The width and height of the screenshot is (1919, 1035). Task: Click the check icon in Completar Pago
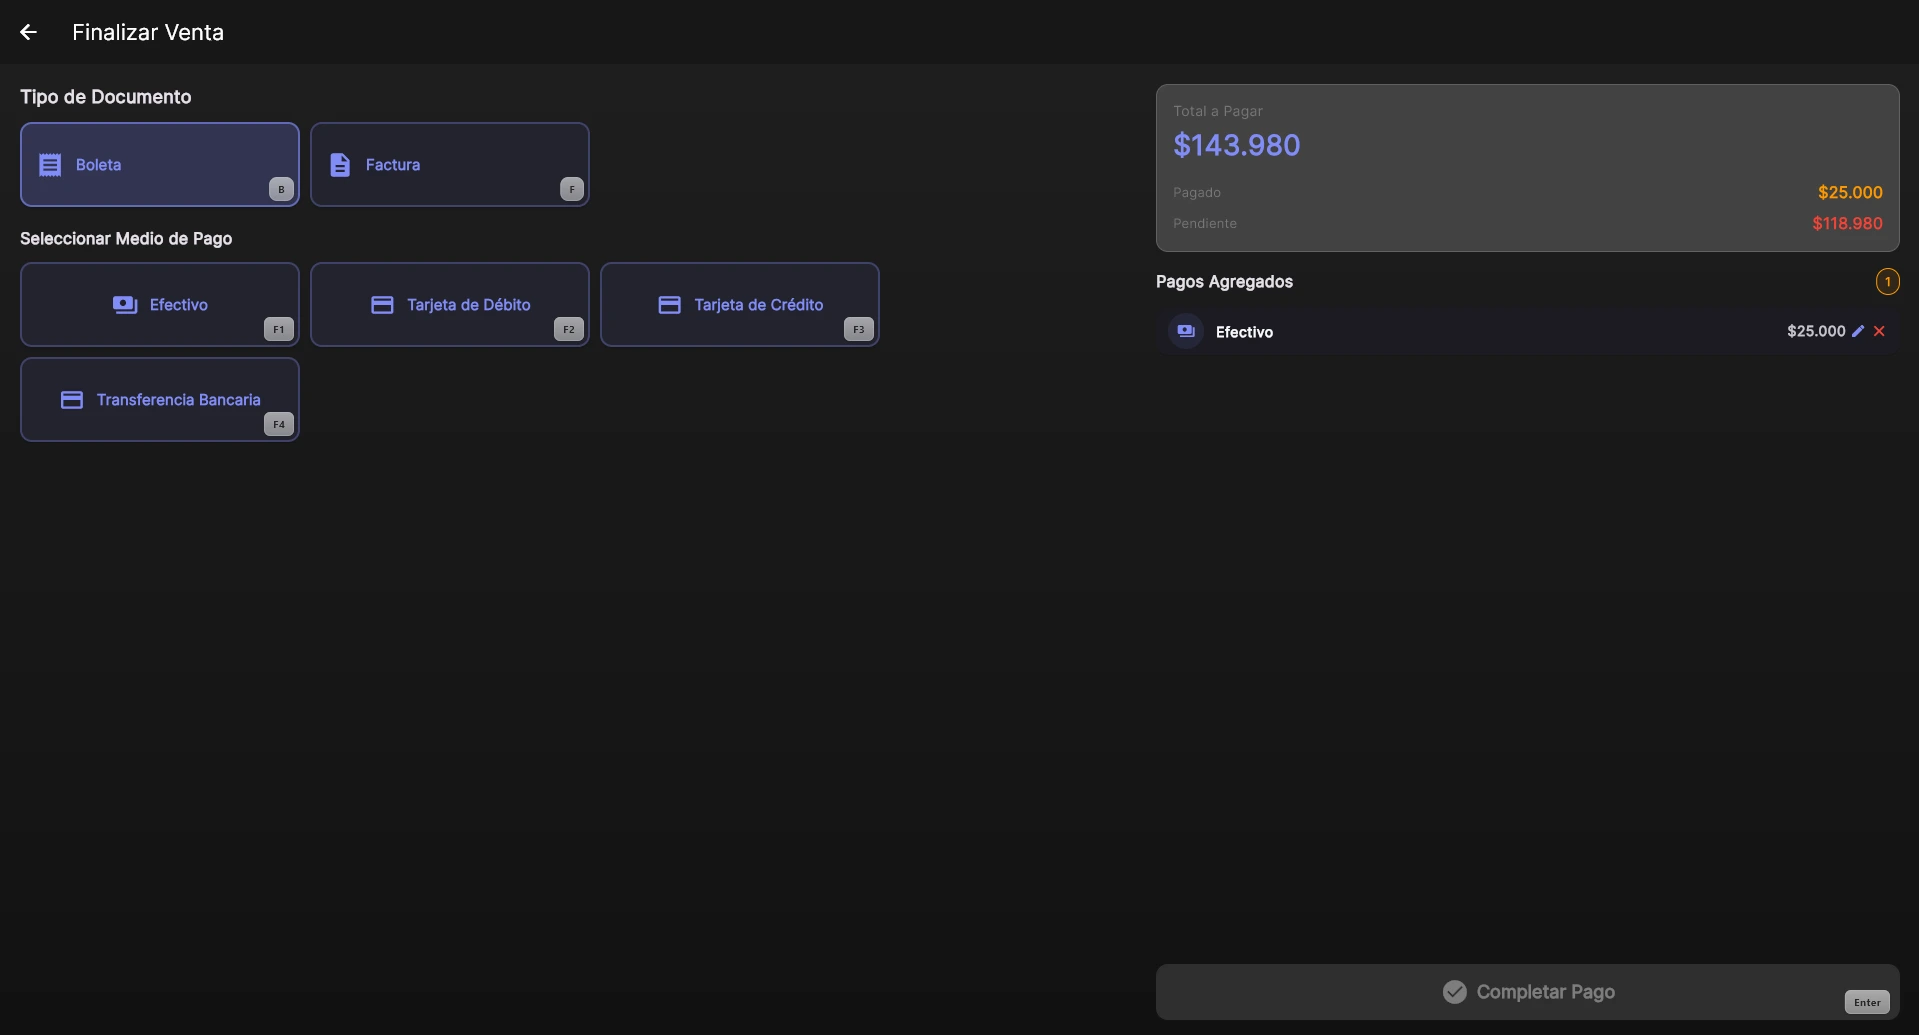coord(1455,991)
